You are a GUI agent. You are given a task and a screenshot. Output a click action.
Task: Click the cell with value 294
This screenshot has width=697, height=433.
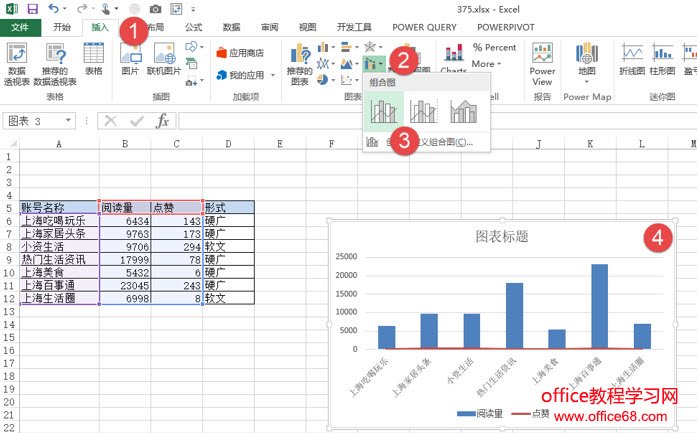[176, 246]
